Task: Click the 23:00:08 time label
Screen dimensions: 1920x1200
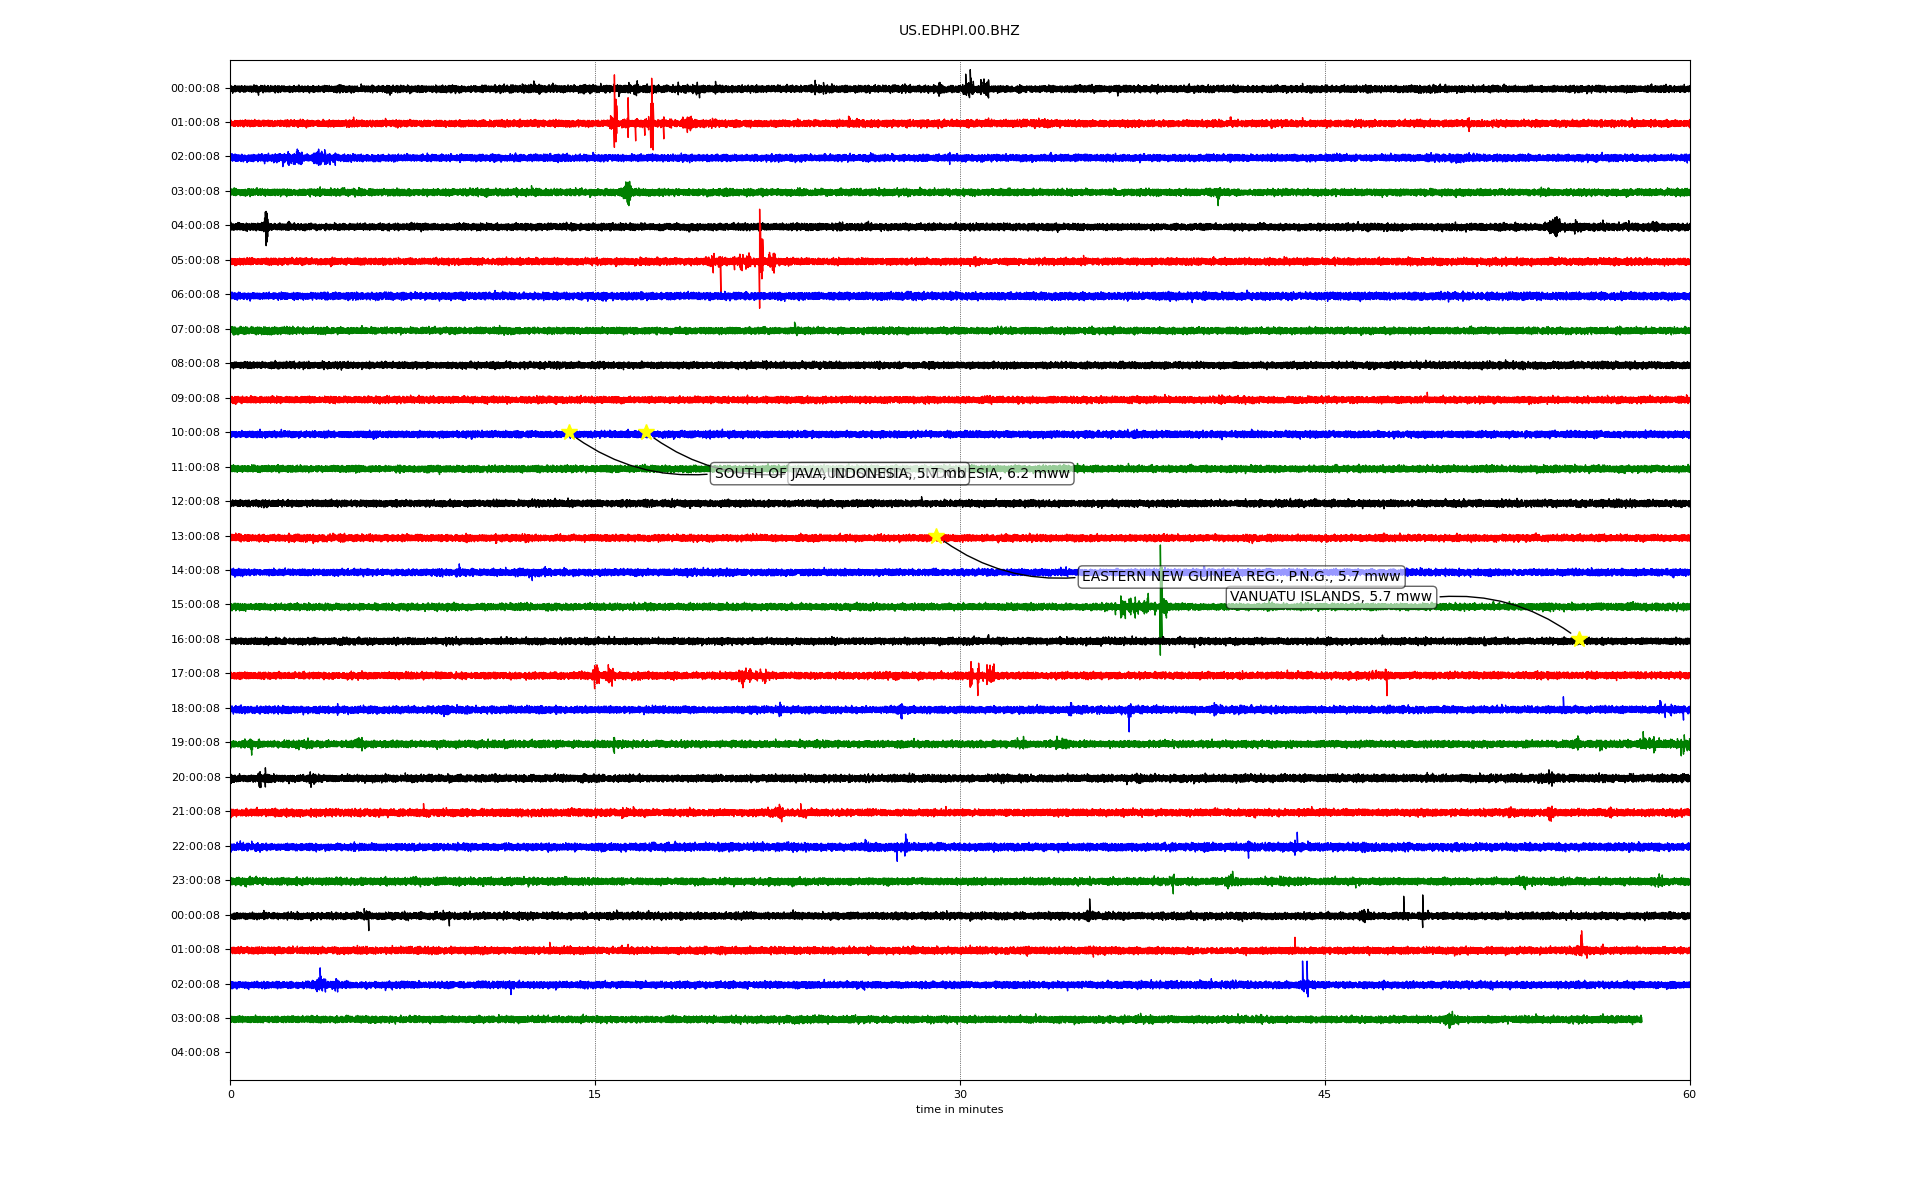Action: click(x=195, y=881)
